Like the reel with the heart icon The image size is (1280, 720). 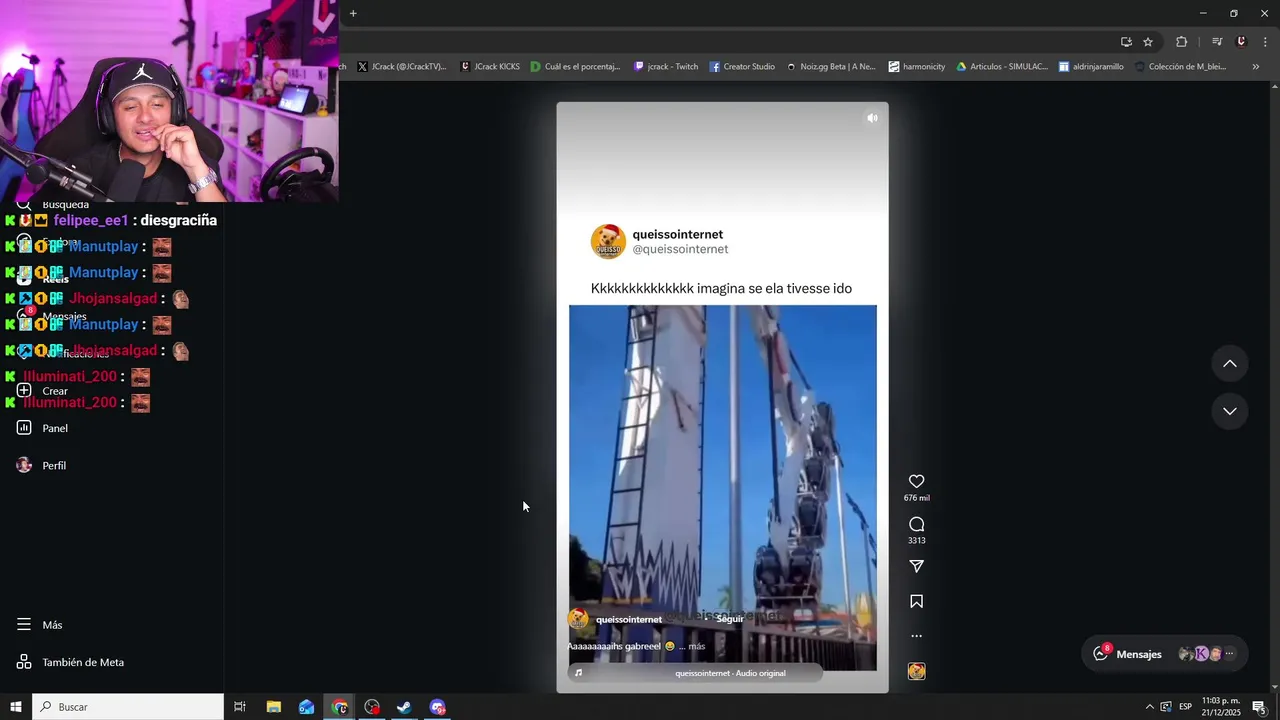[916, 482]
